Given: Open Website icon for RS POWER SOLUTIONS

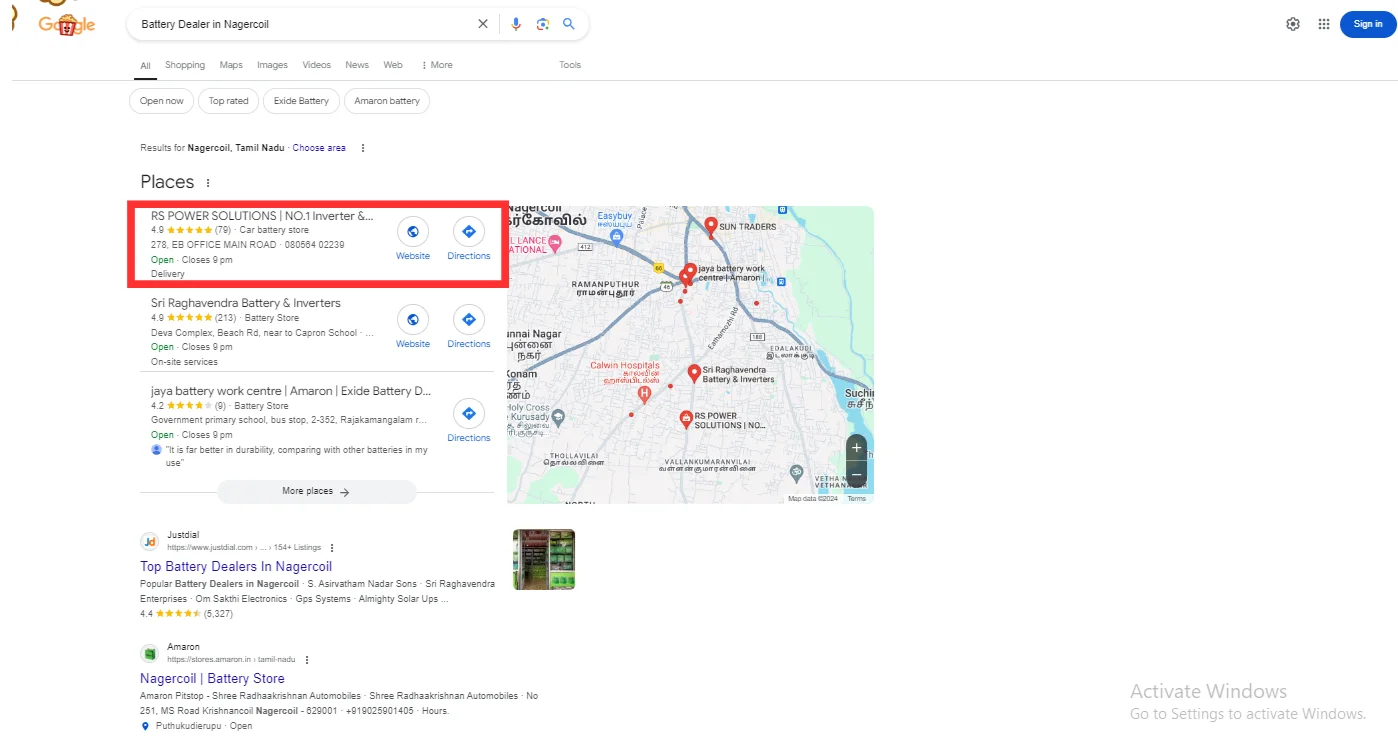Looking at the screenshot, I should [x=413, y=232].
